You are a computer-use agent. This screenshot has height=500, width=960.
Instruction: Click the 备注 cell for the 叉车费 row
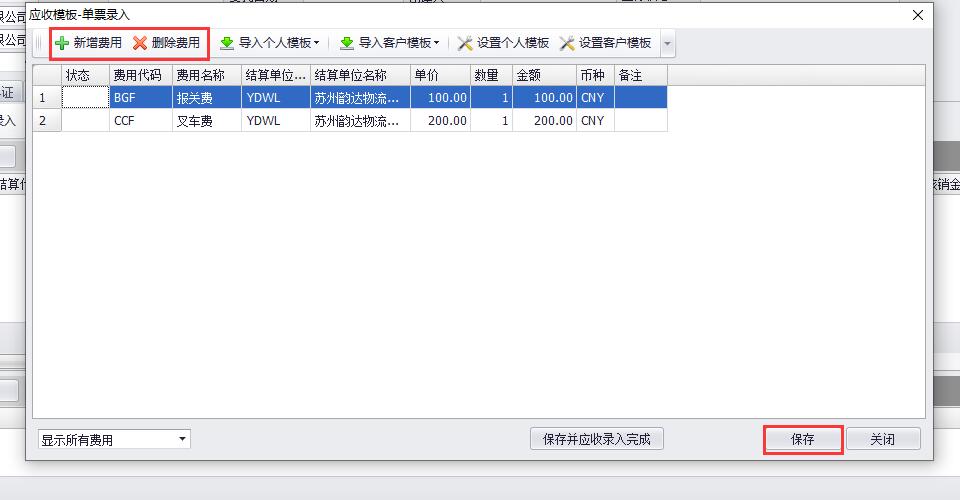click(640, 121)
